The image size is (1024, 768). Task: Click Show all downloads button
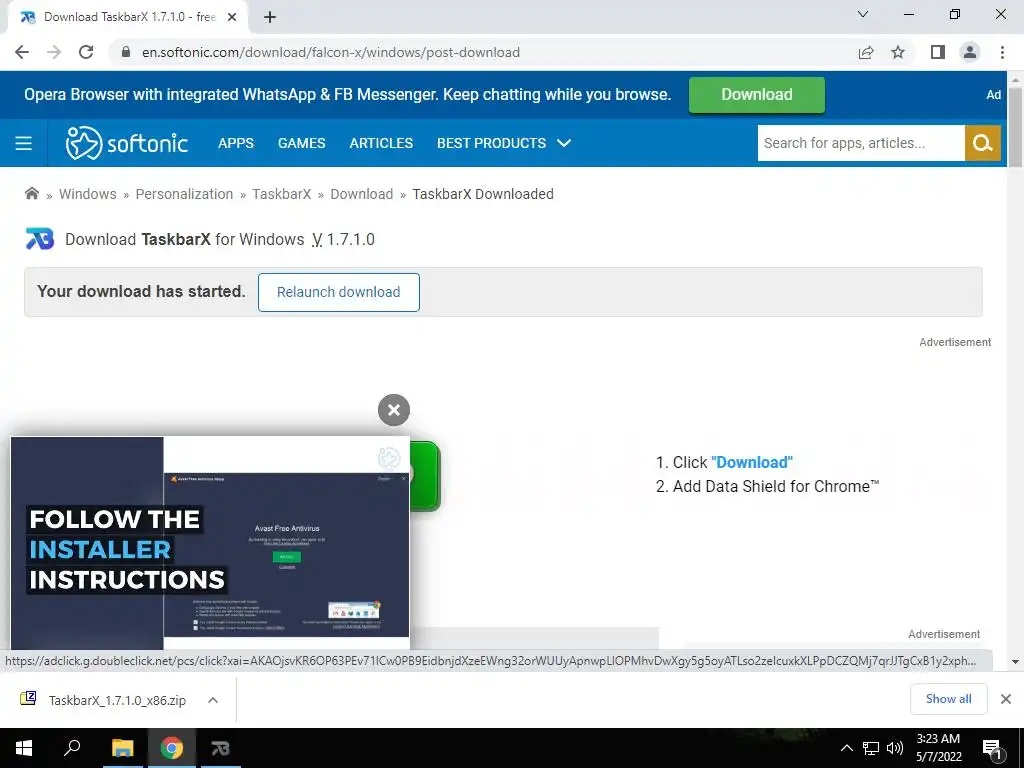click(948, 699)
